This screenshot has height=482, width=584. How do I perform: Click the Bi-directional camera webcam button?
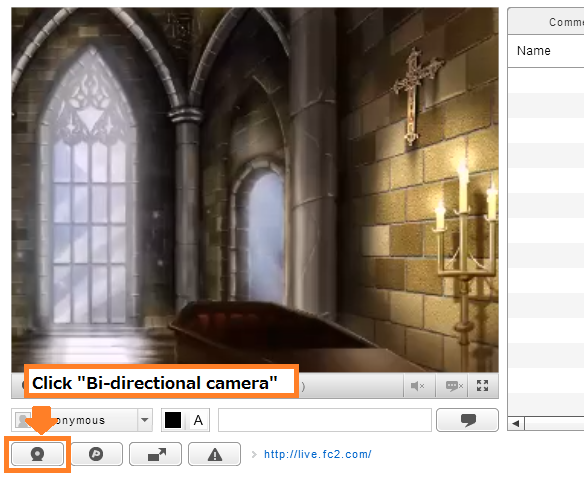(x=37, y=454)
